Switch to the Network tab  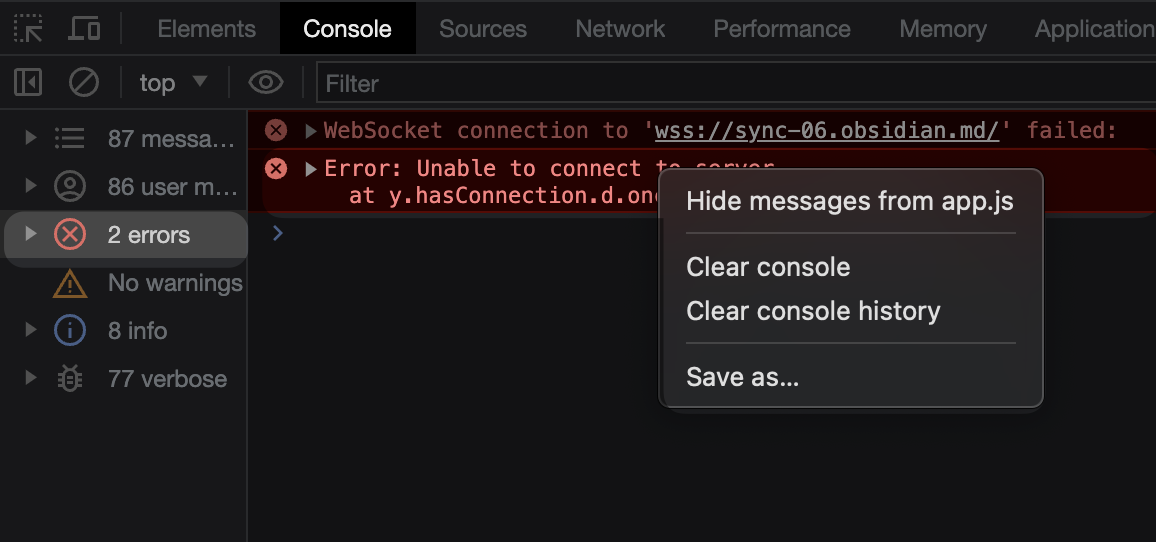pos(620,29)
